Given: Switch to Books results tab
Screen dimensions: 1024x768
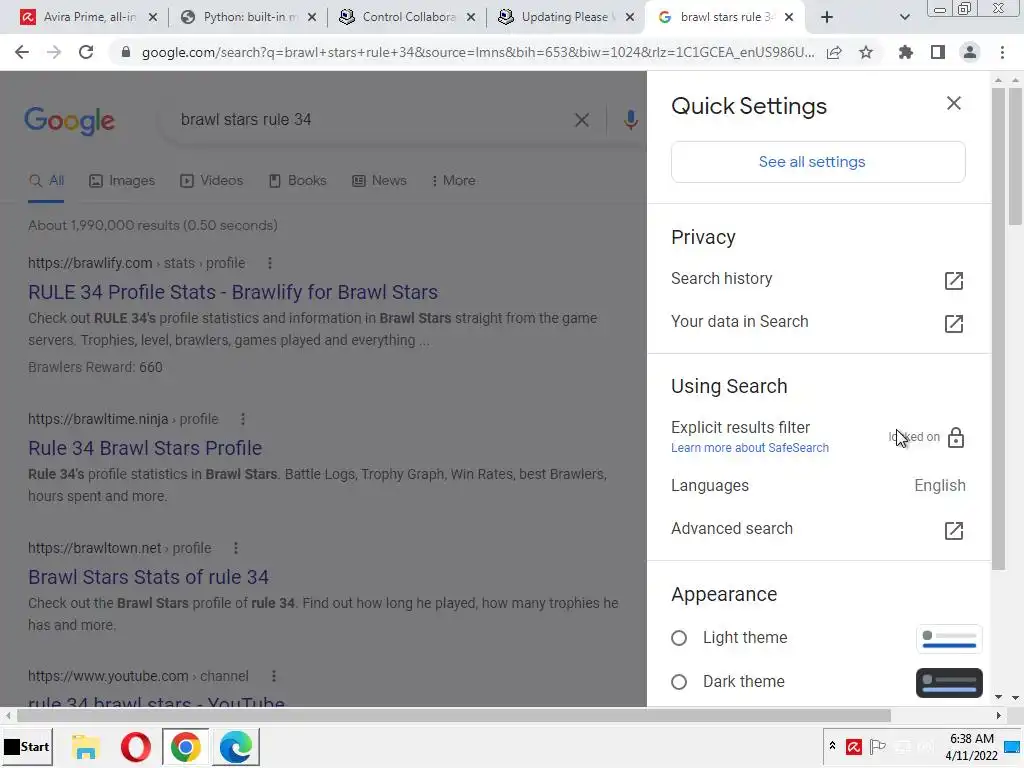Looking at the screenshot, I should (297, 181).
